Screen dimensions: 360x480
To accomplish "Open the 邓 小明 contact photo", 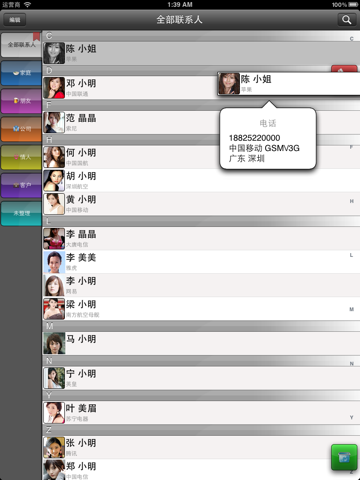I will pos(54,88).
